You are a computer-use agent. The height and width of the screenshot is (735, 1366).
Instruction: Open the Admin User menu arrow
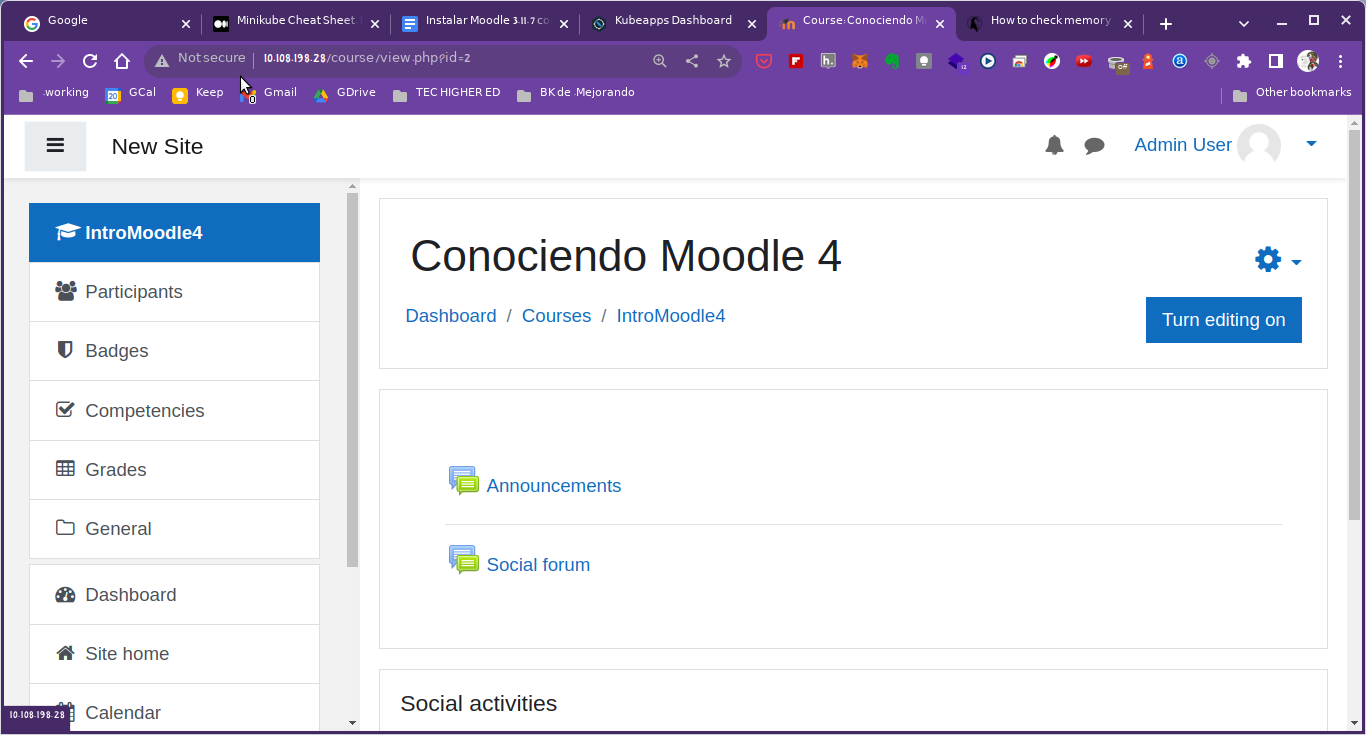[1311, 145]
